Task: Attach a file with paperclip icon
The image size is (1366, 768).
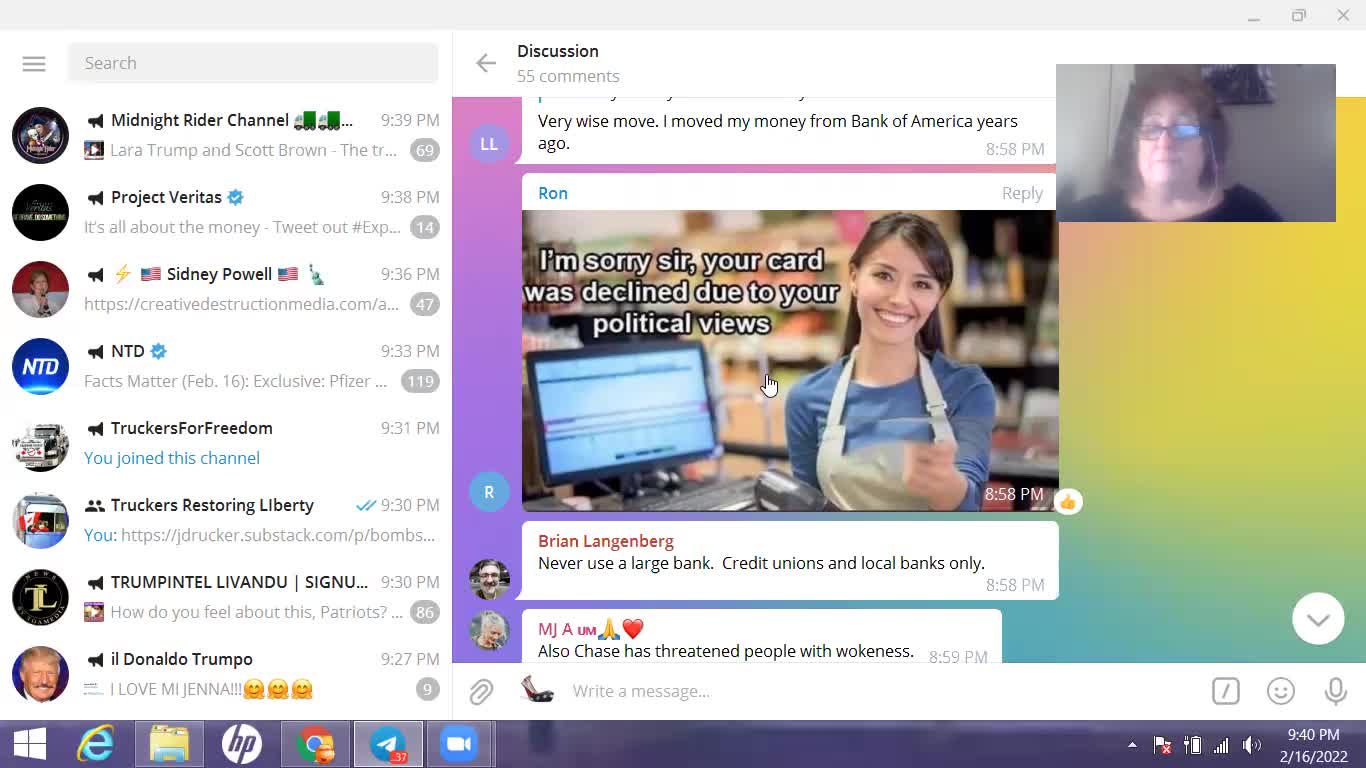Action: click(x=481, y=691)
